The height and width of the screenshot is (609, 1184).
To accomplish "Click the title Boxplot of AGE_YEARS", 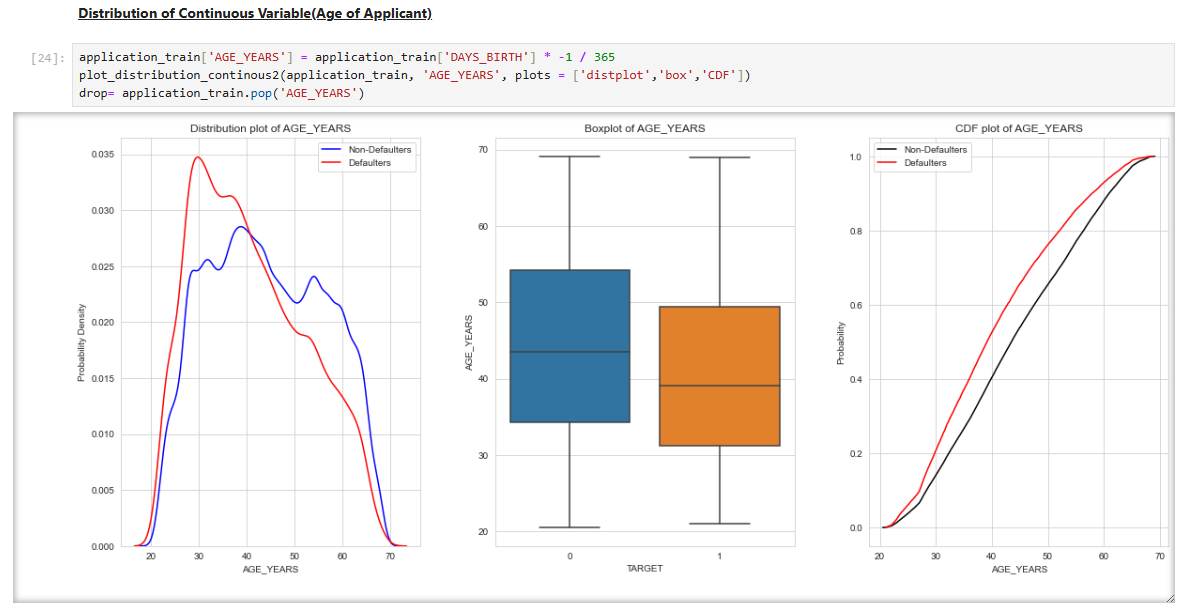I will coord(644,128).
